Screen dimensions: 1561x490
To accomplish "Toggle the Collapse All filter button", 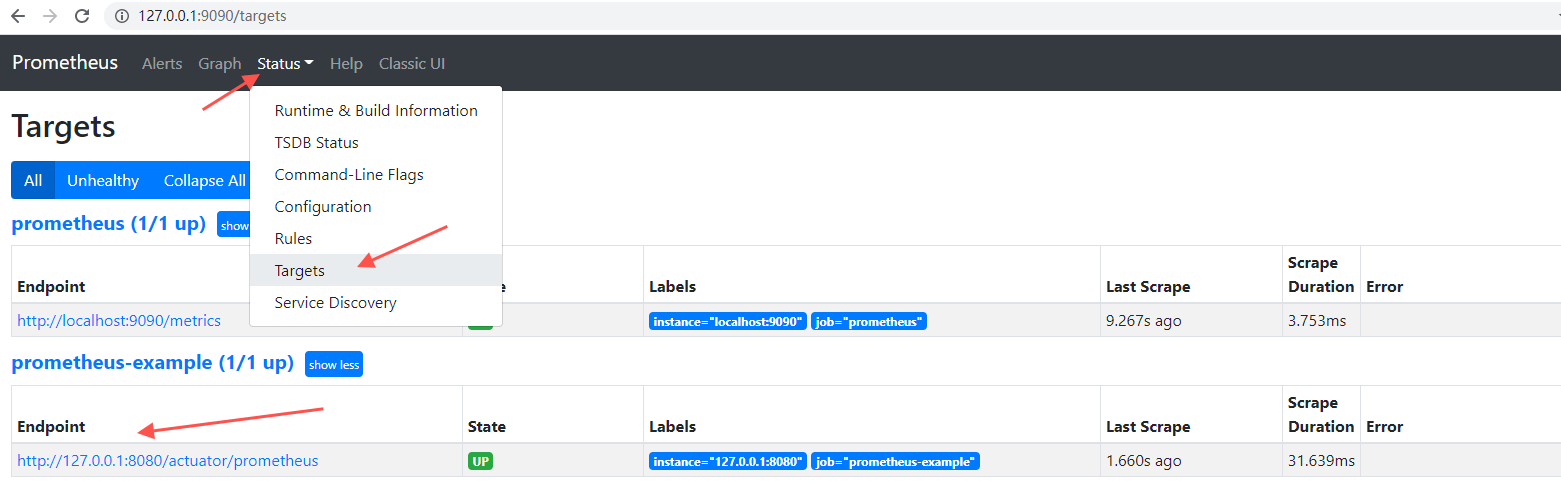I will point(204,180).
